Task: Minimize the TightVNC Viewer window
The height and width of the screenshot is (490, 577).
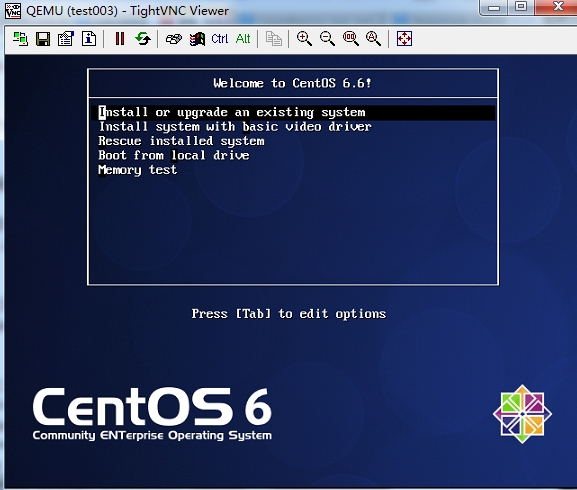Action: [x=494, y=7]
